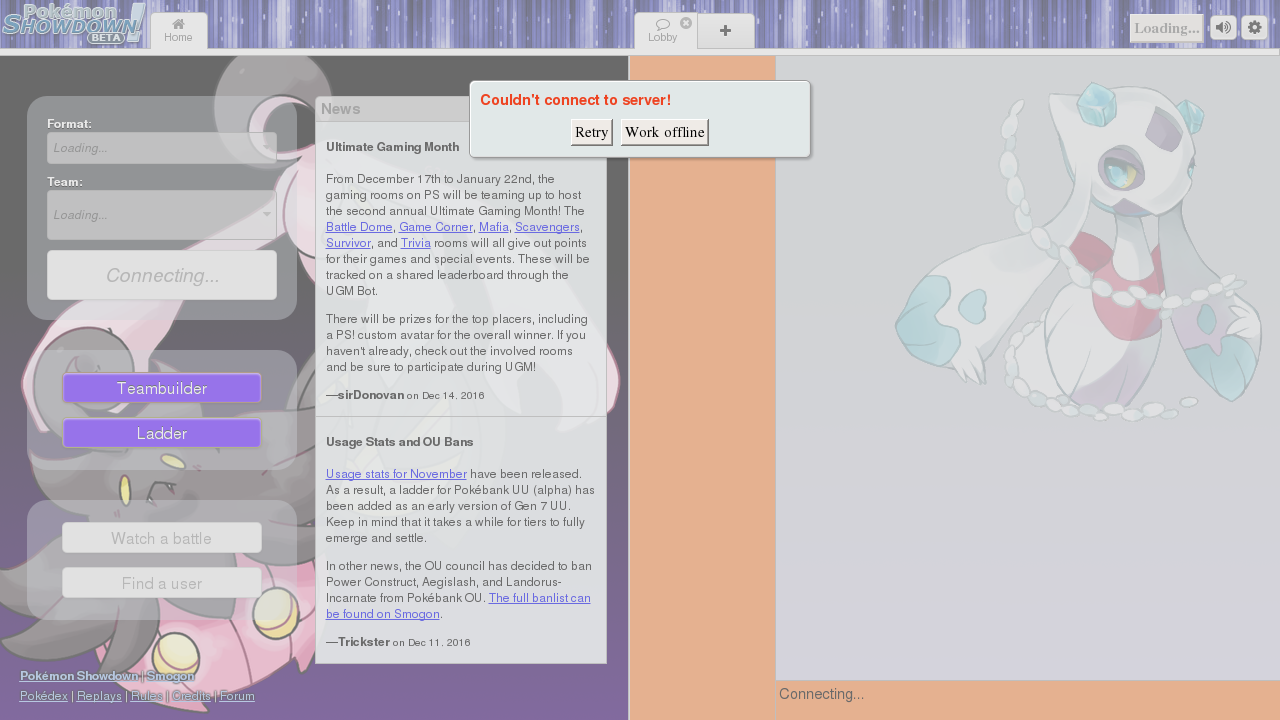
Task: Open the Pokémon Showdown footer link
Action: tap(79, 676)
